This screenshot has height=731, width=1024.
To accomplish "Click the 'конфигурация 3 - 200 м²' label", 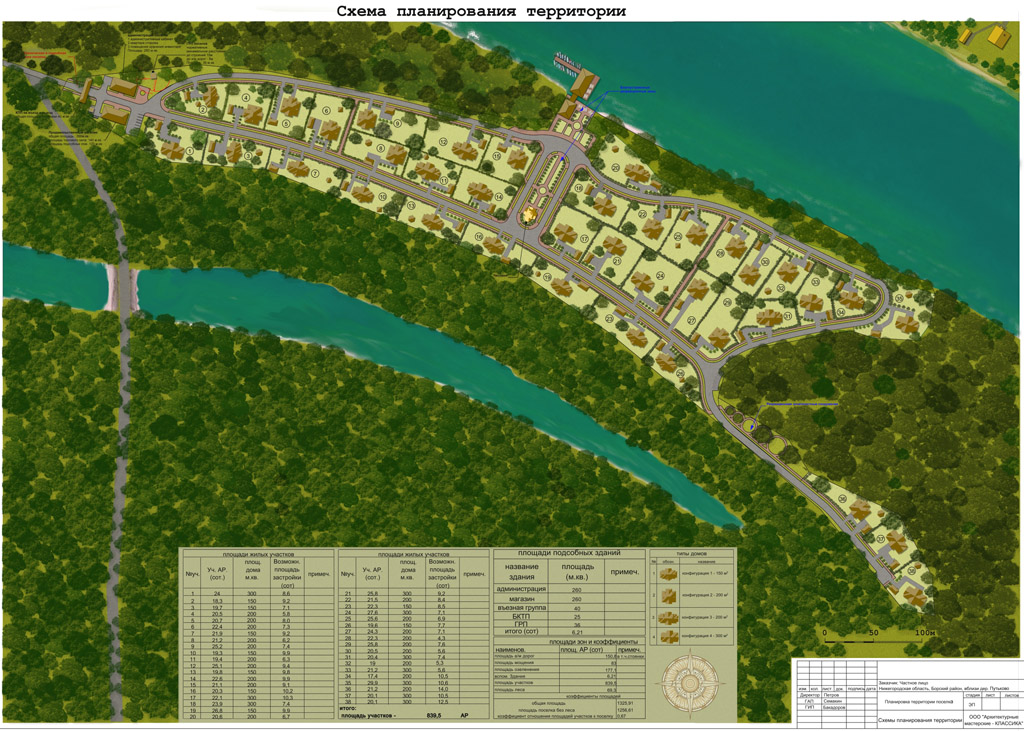I will click(705, 616).
